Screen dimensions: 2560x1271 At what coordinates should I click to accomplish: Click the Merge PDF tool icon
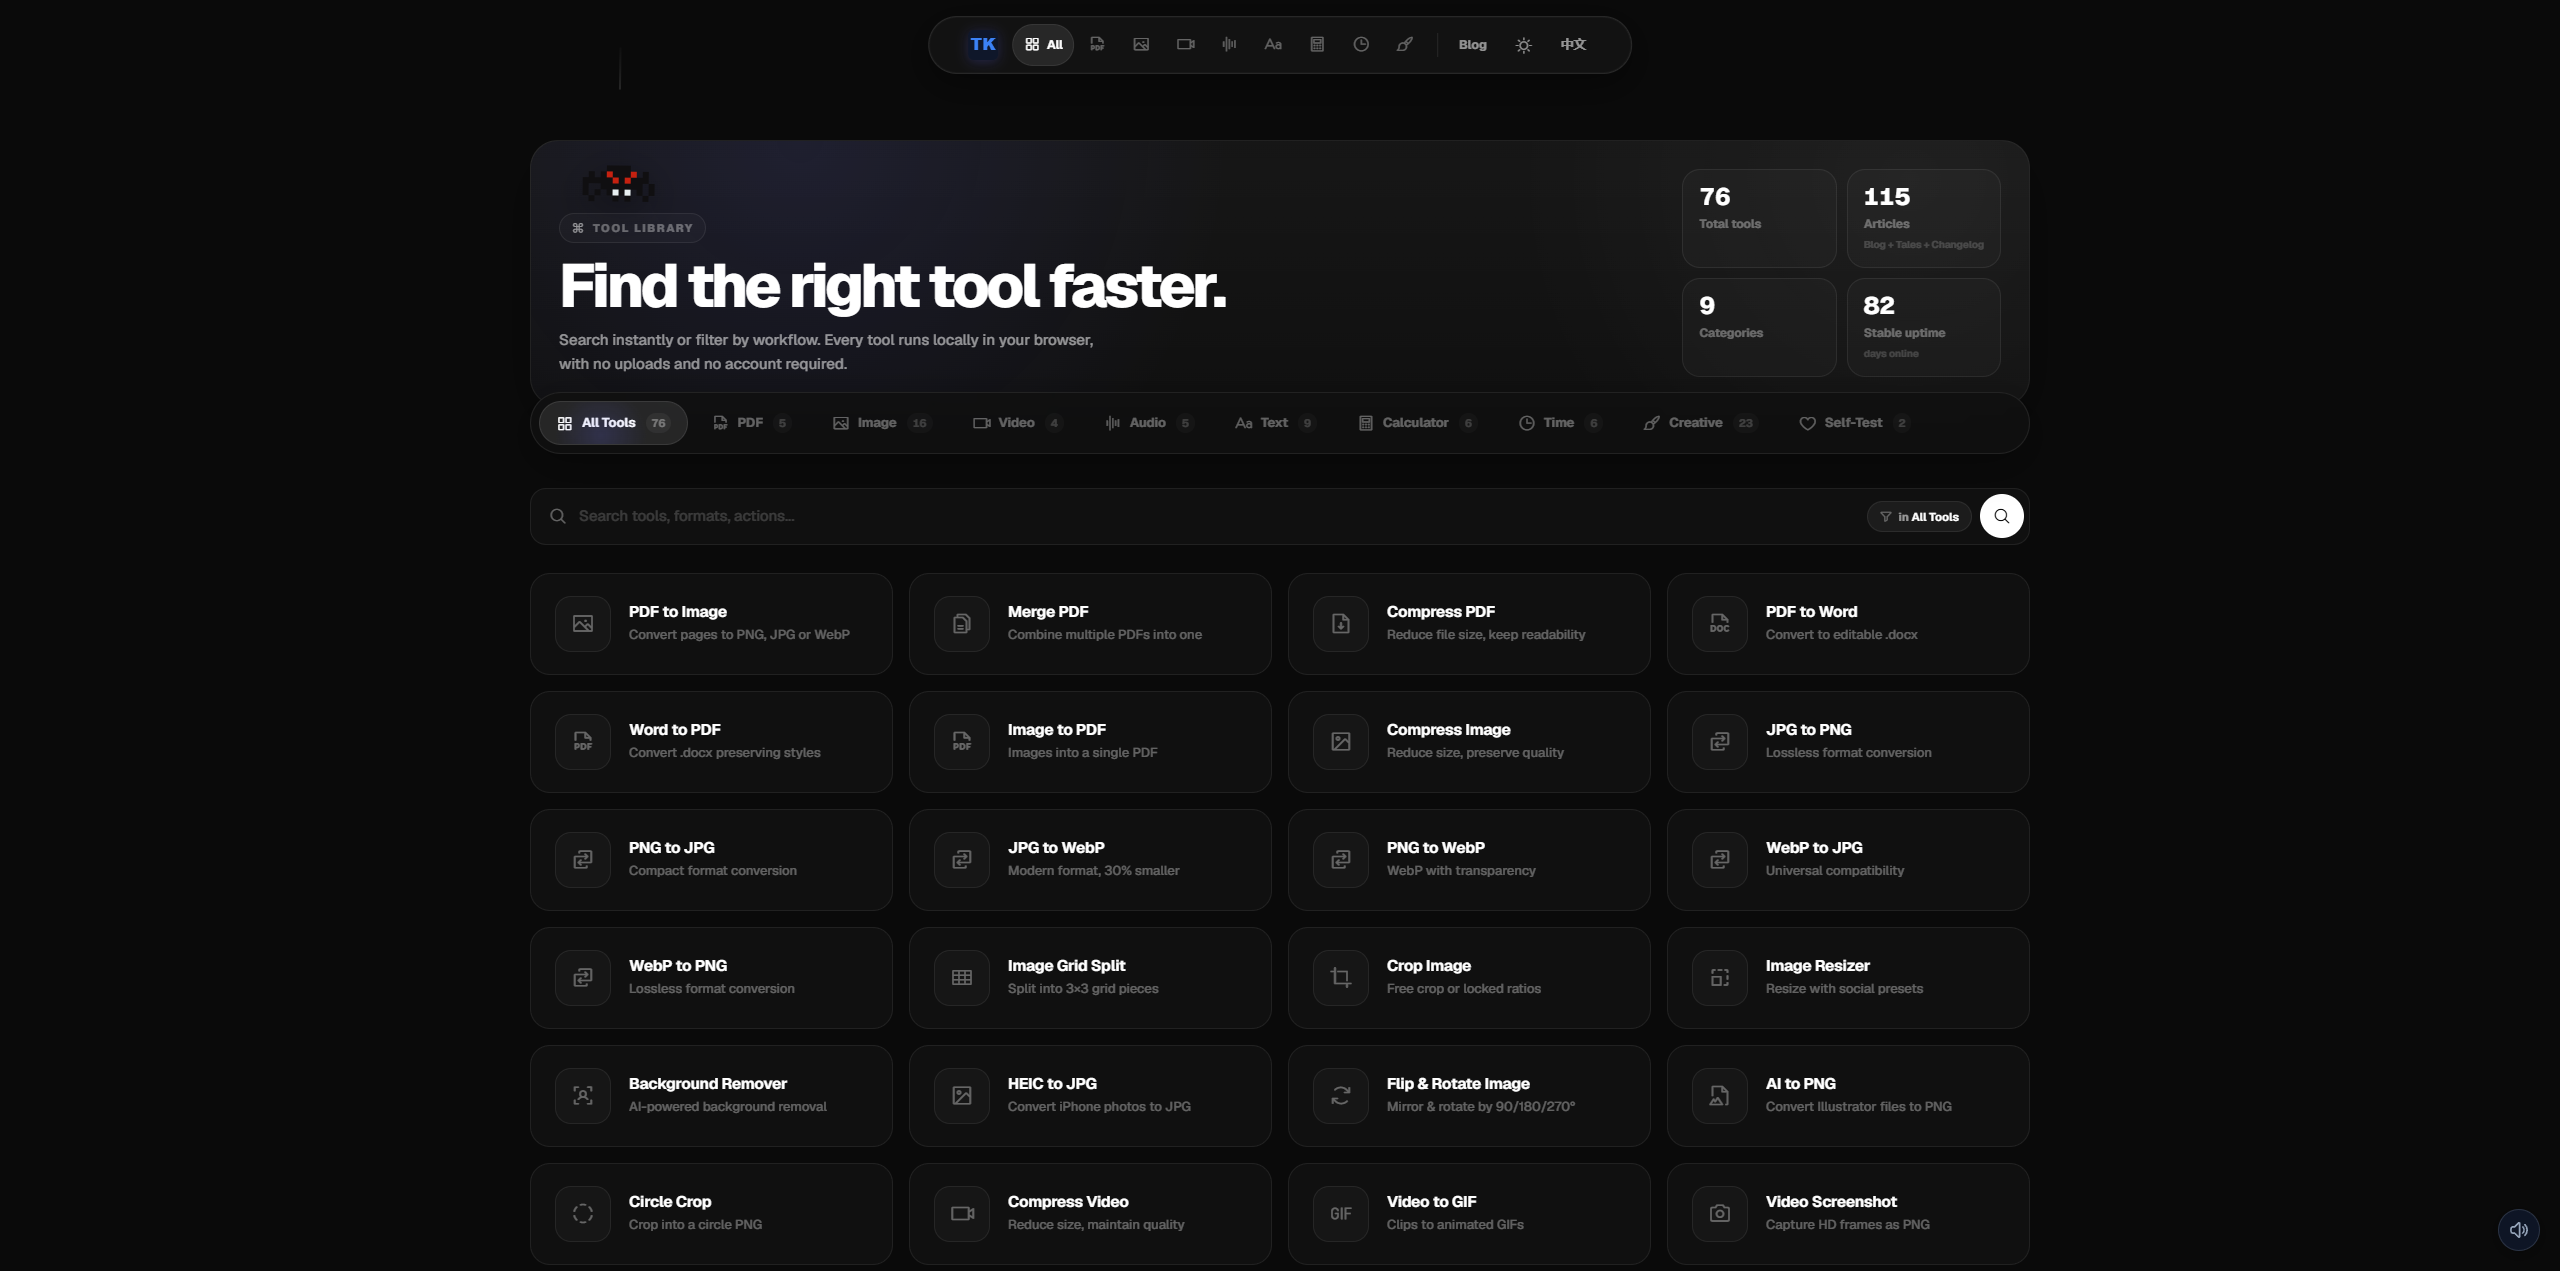(x=962, y=624)
